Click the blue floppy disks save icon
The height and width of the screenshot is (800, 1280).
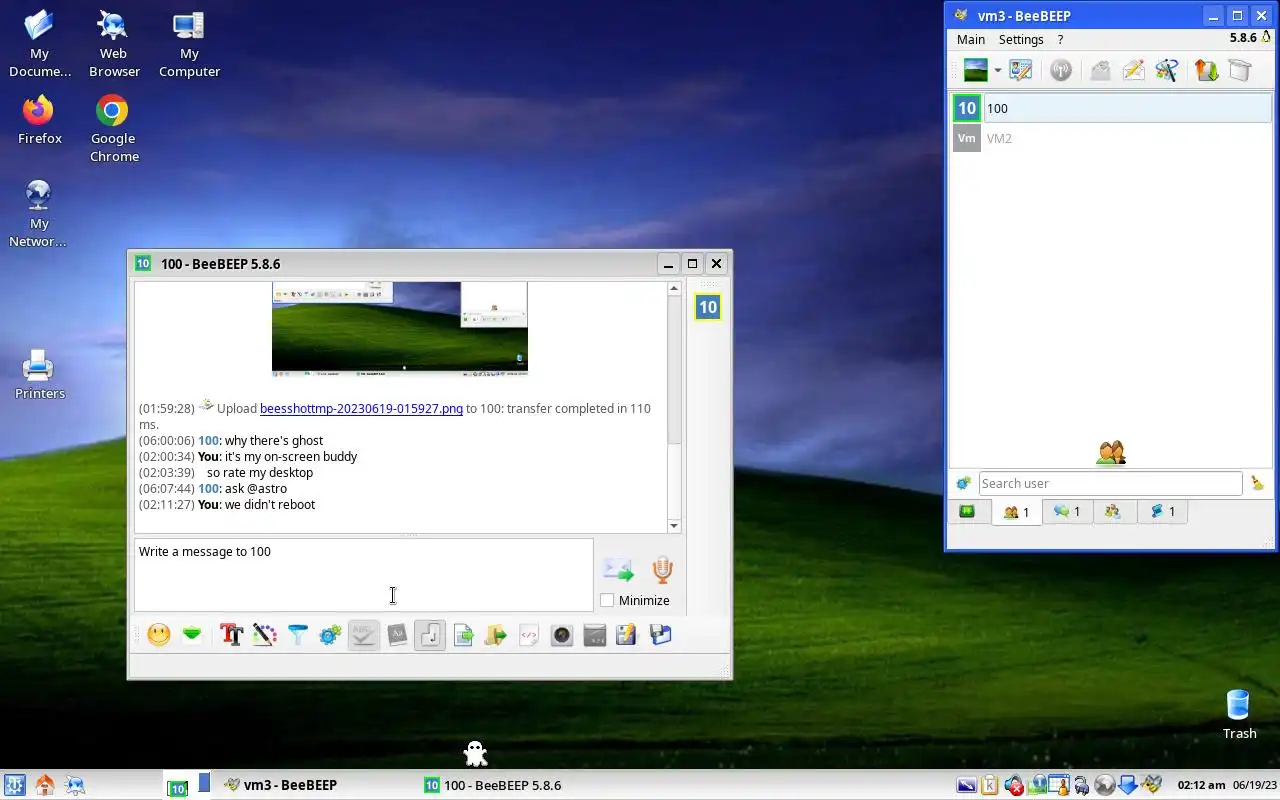[660, 634]
